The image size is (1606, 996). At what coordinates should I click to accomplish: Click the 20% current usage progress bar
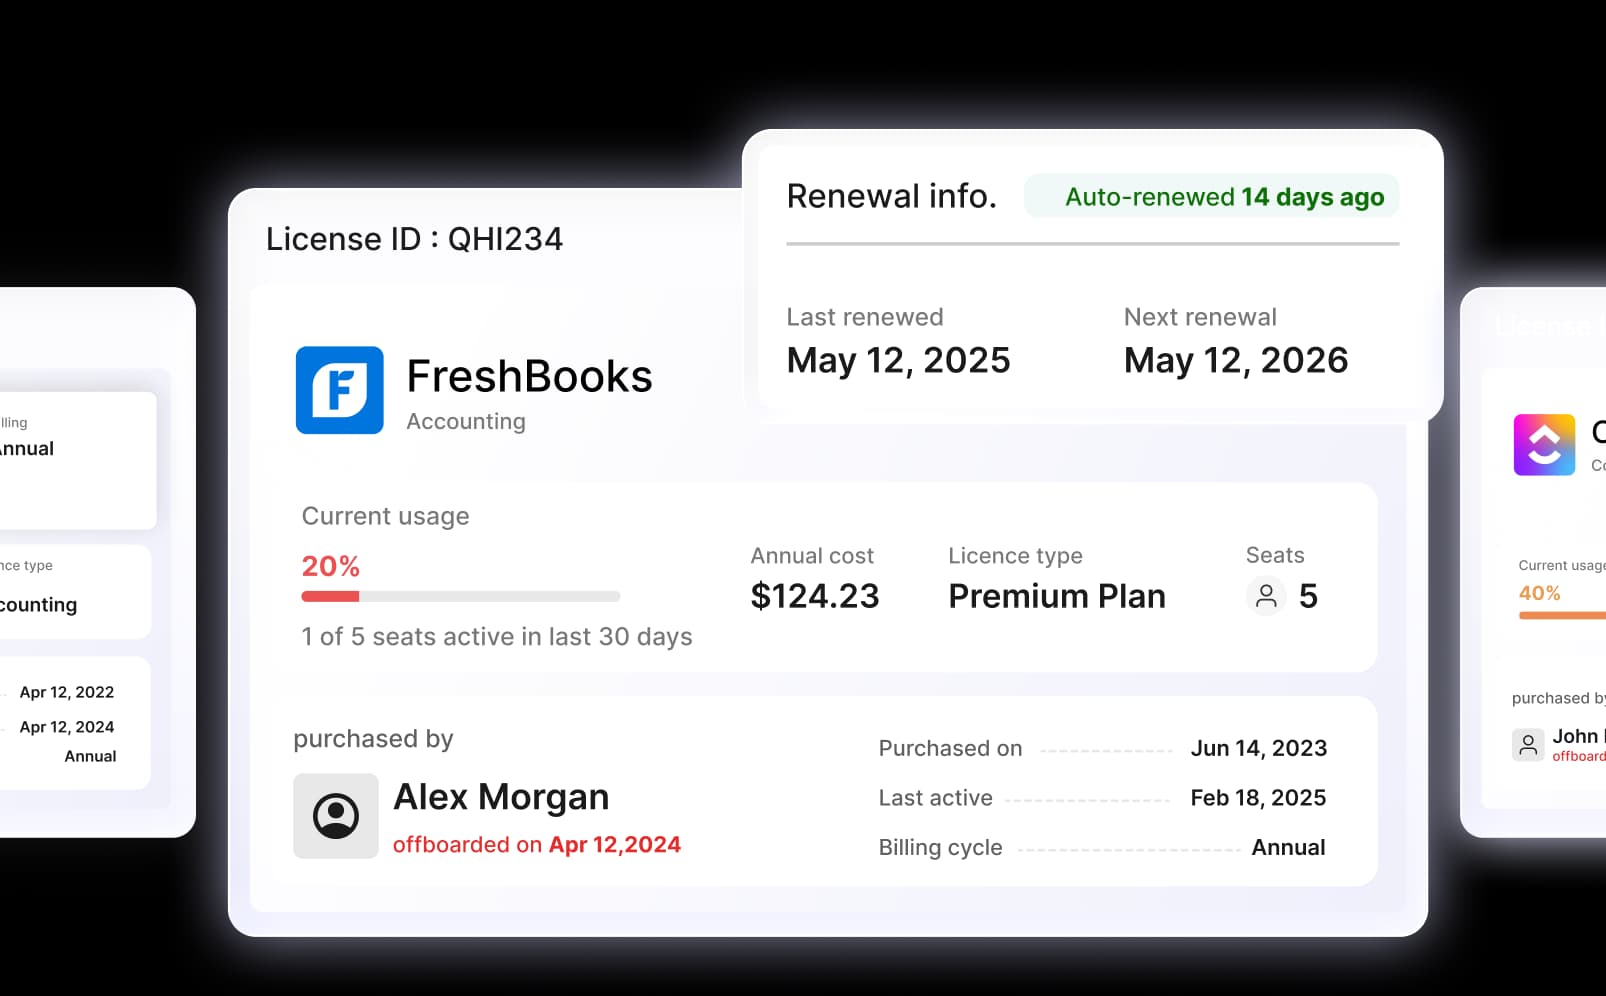(x=461, y=597)
